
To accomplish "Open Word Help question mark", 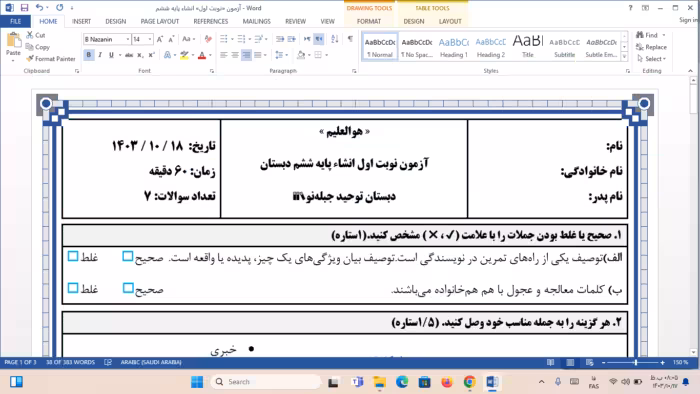I will click(x=630, y=8).
